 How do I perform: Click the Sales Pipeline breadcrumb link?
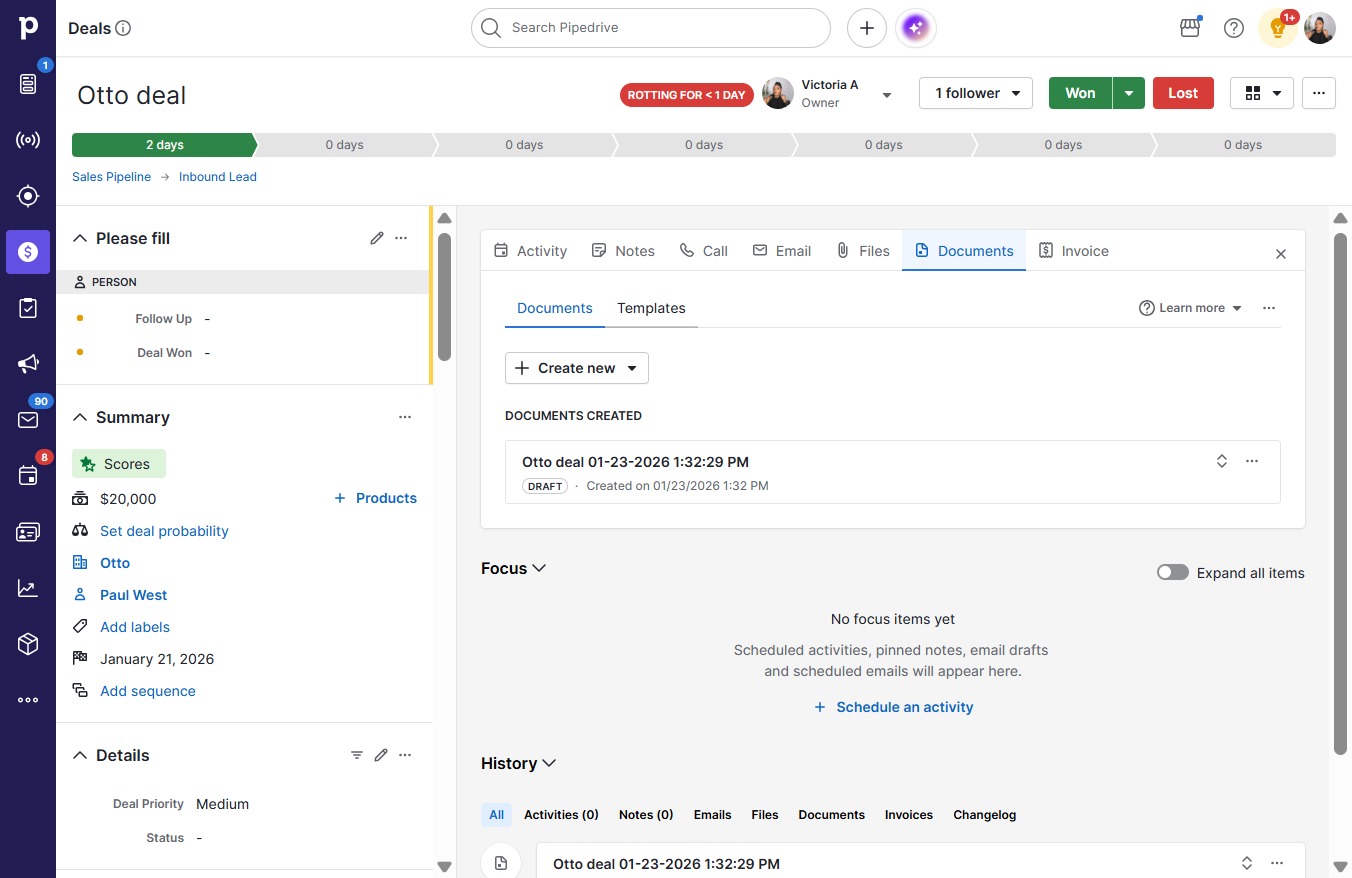pos(111,177)
